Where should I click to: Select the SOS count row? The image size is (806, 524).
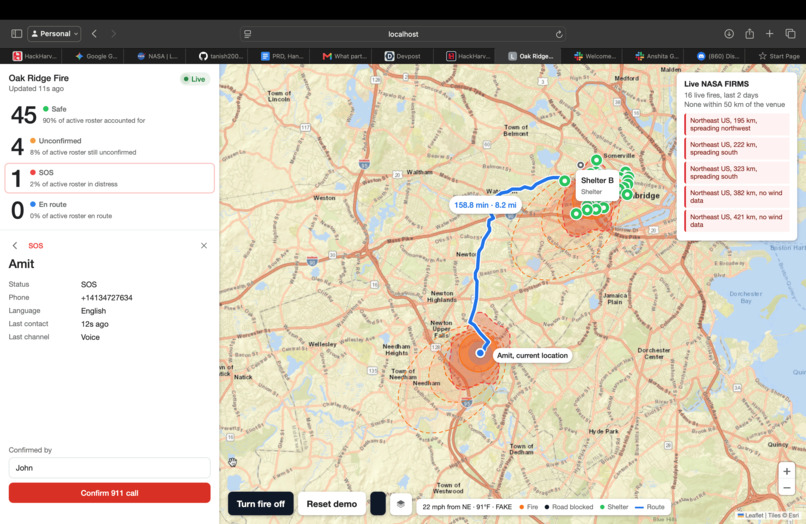click(109, 178)
